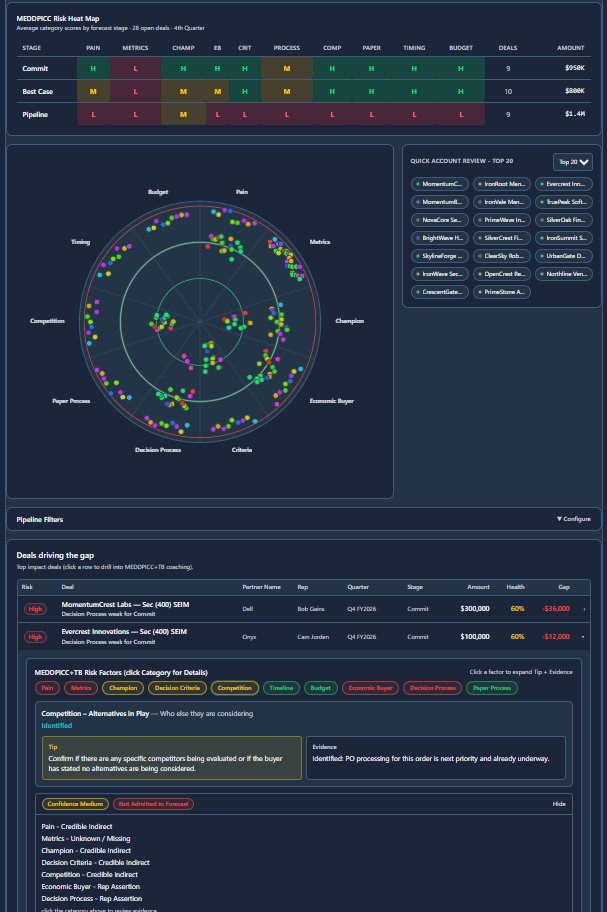Click the Hide button in the confidence panel

tap(559, 803)
